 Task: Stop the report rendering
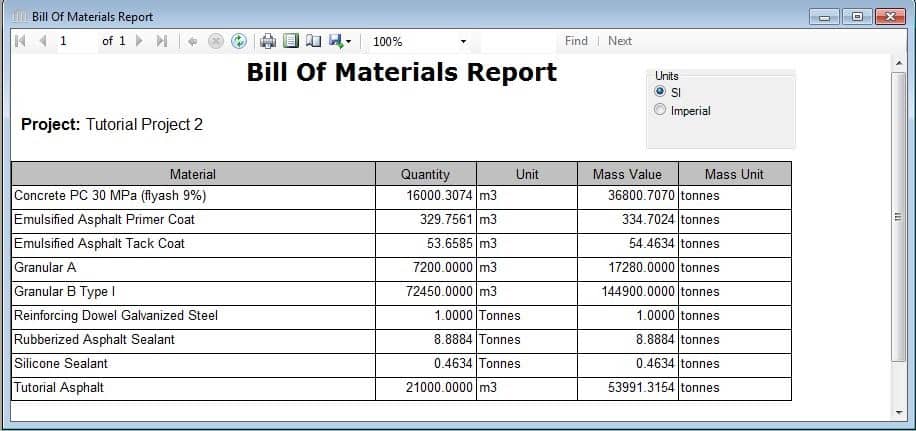click(215, 41)
